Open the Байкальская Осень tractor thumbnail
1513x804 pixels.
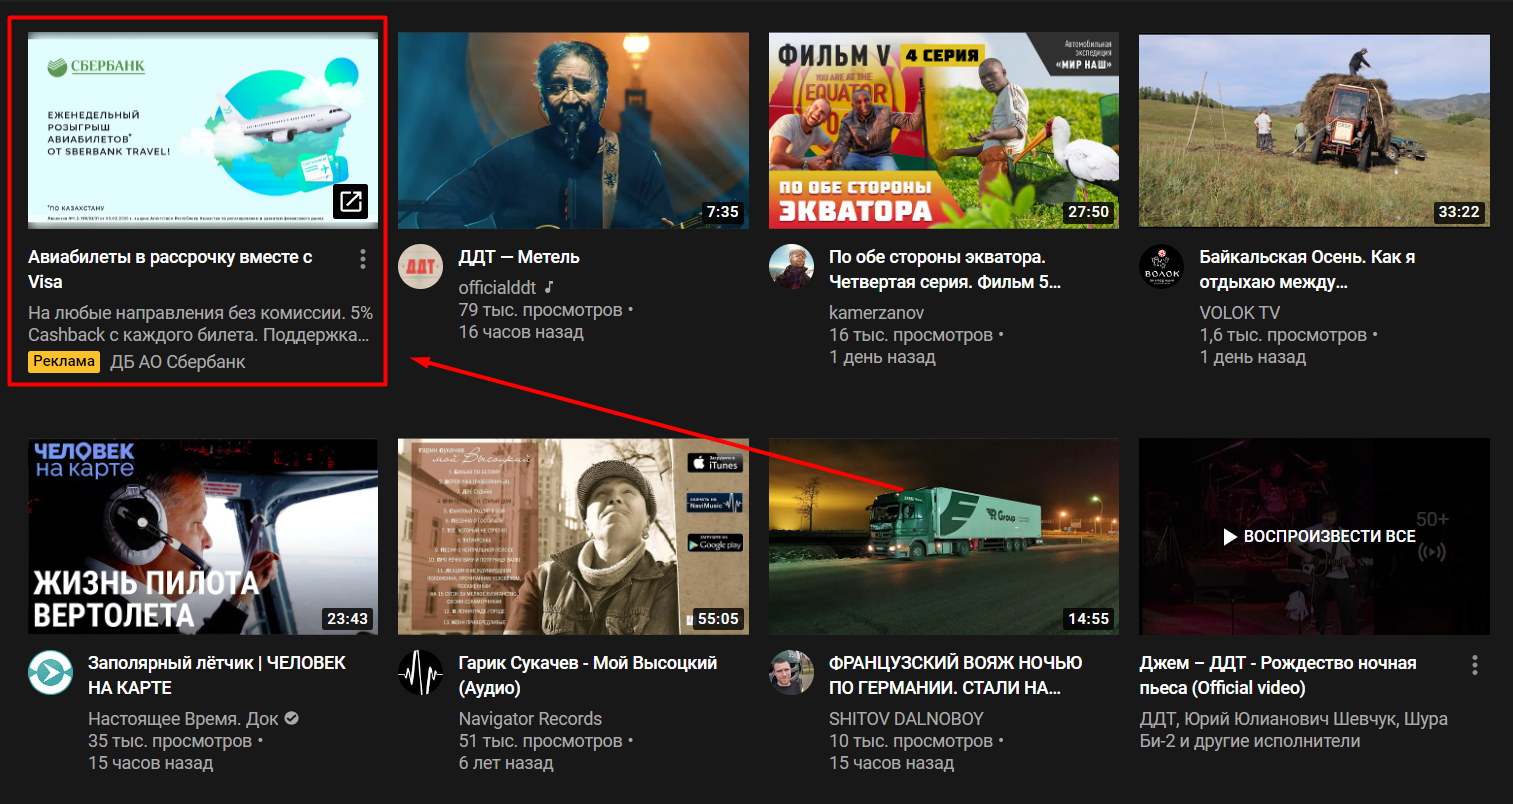(x=1314, y=130)
